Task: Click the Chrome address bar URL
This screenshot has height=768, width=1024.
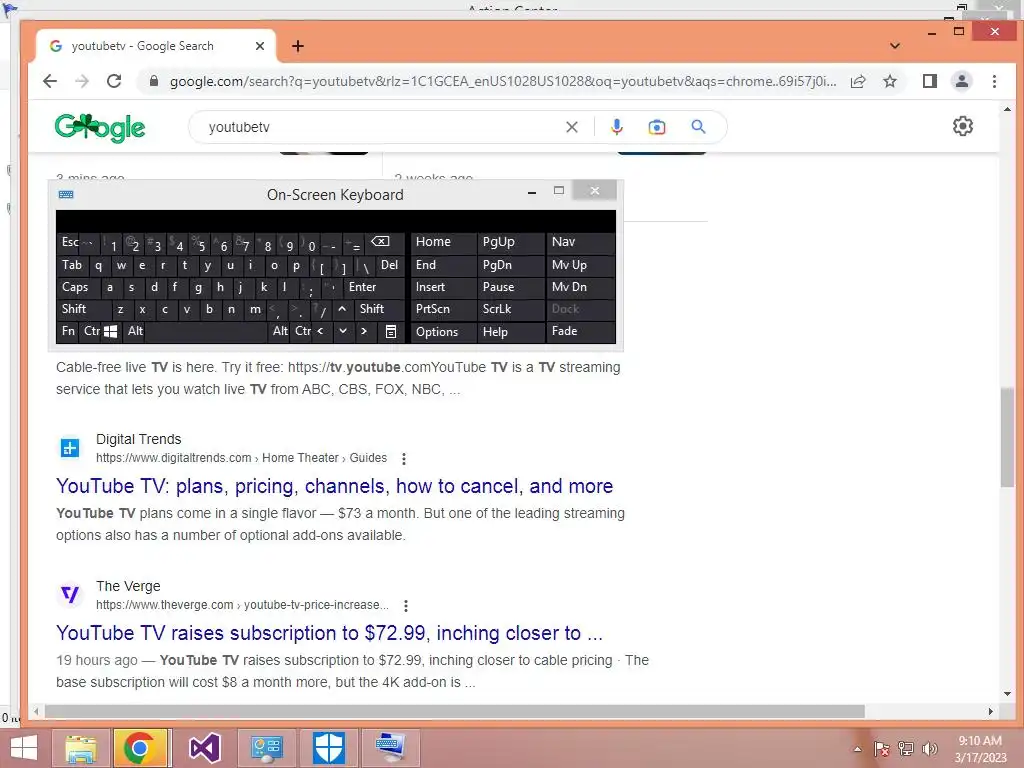Action: coord(503,82)
